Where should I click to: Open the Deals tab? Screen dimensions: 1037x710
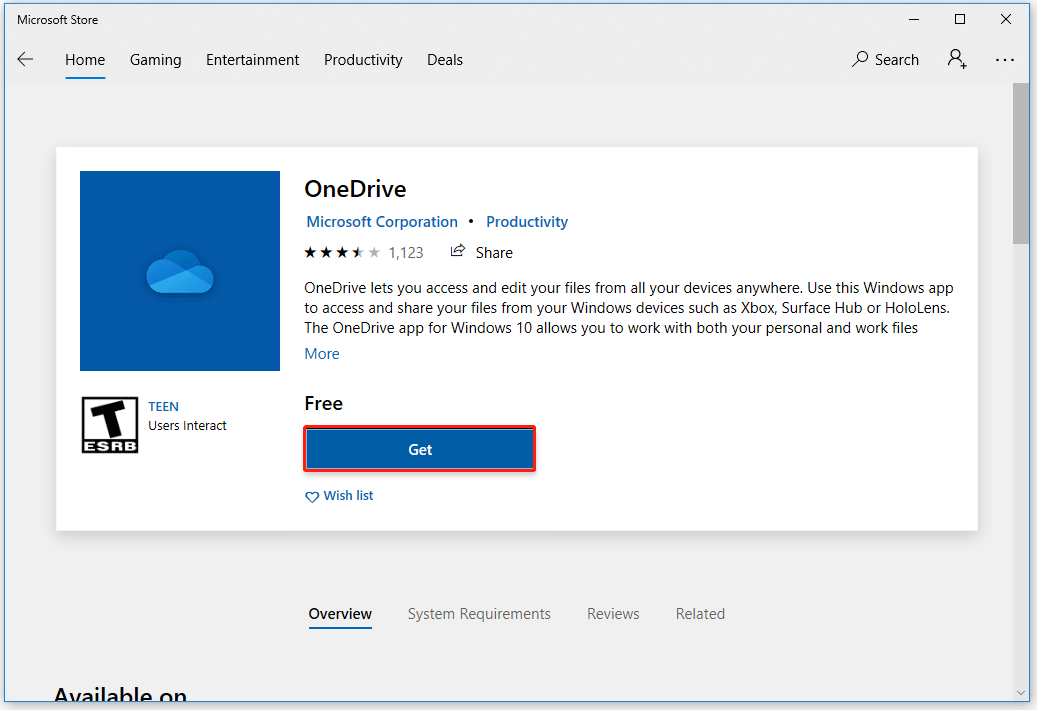pyautogui.click(x=445, y=60)
